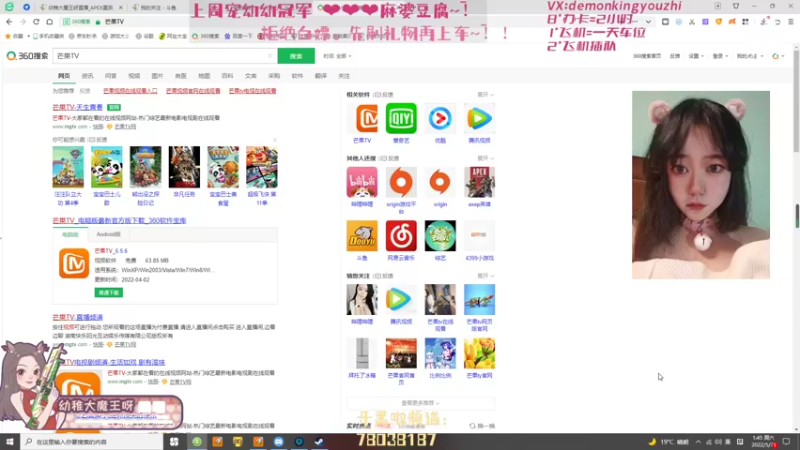
Task: Open the suggested link 芒果视频在线观看入口
Action: [130, 91]
